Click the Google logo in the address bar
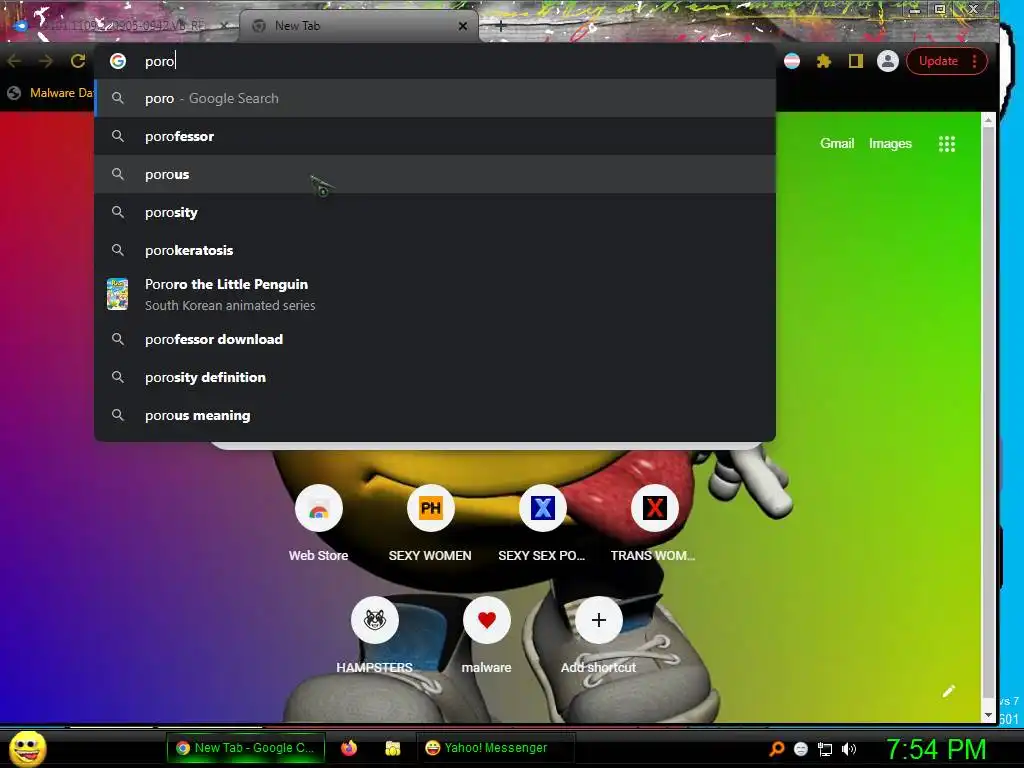The width and height of the screenshot is (1024, 768). (x=118, y=61)
